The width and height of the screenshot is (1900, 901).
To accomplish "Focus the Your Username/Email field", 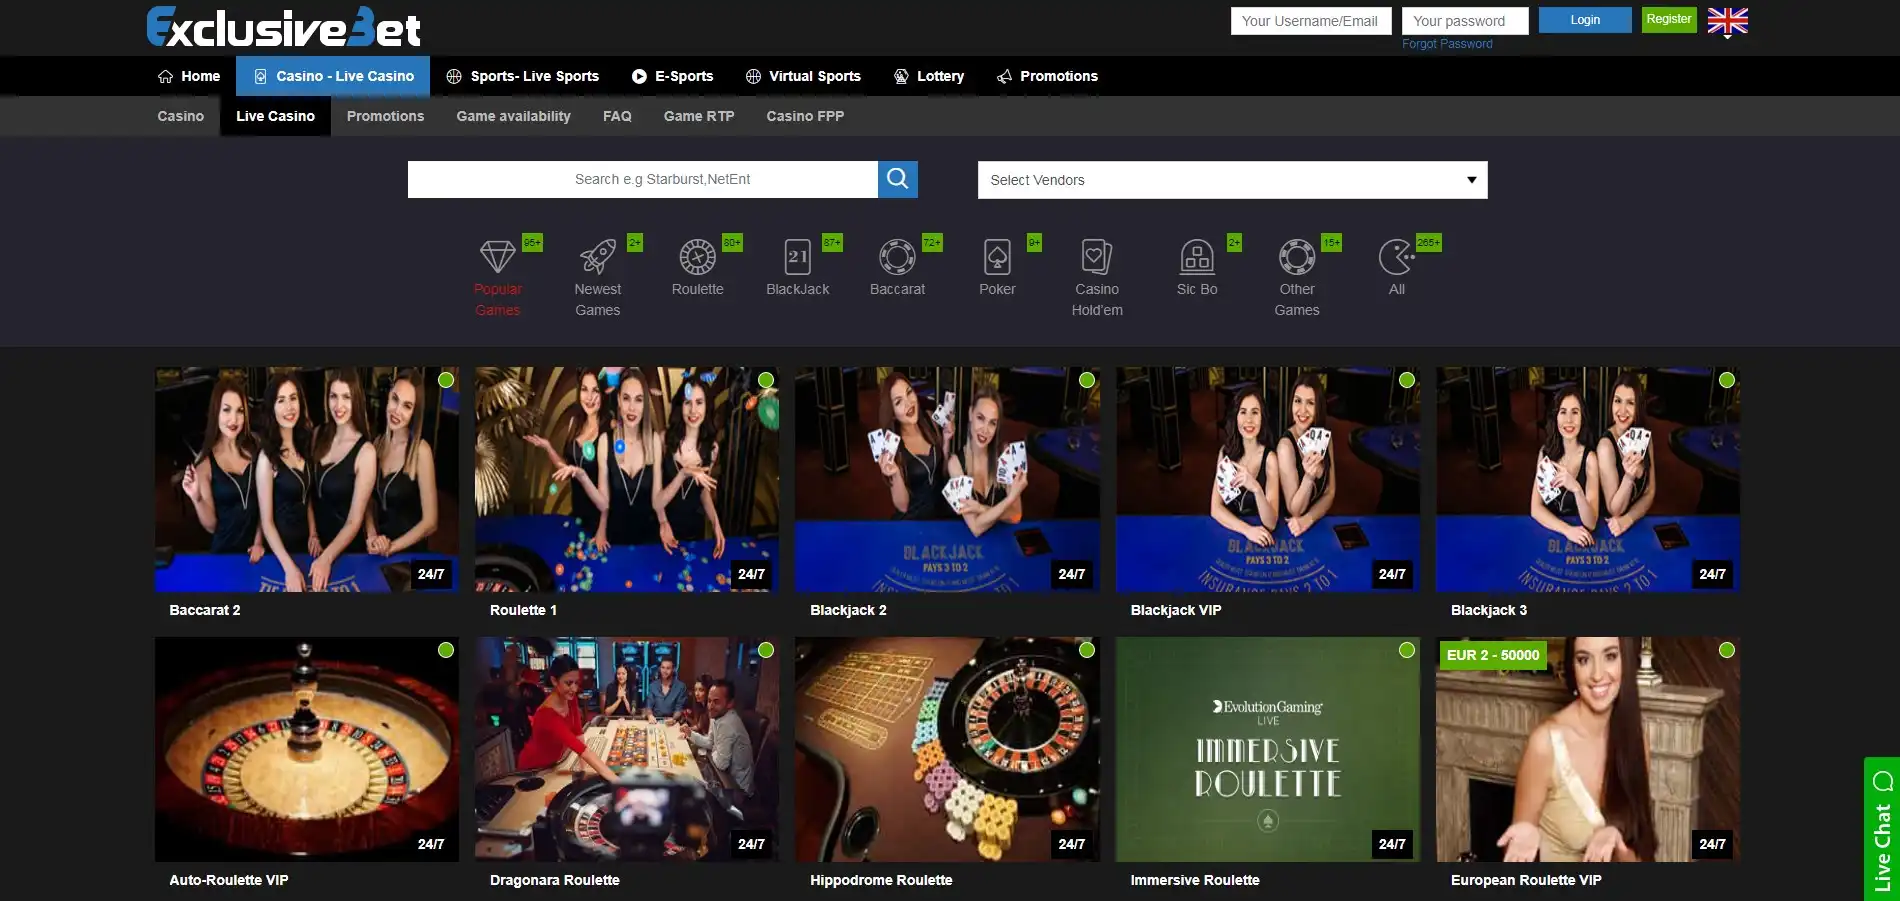I will point(1310,21).
